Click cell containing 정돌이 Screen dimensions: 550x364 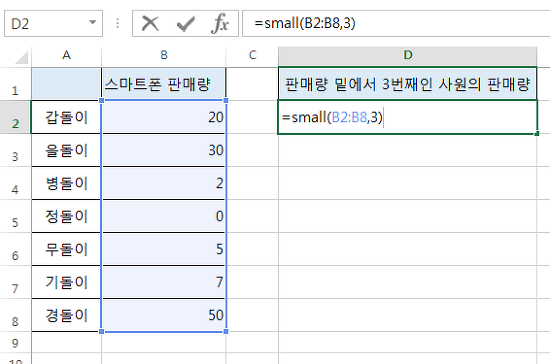pyautogui.click(x=66, y=216)
